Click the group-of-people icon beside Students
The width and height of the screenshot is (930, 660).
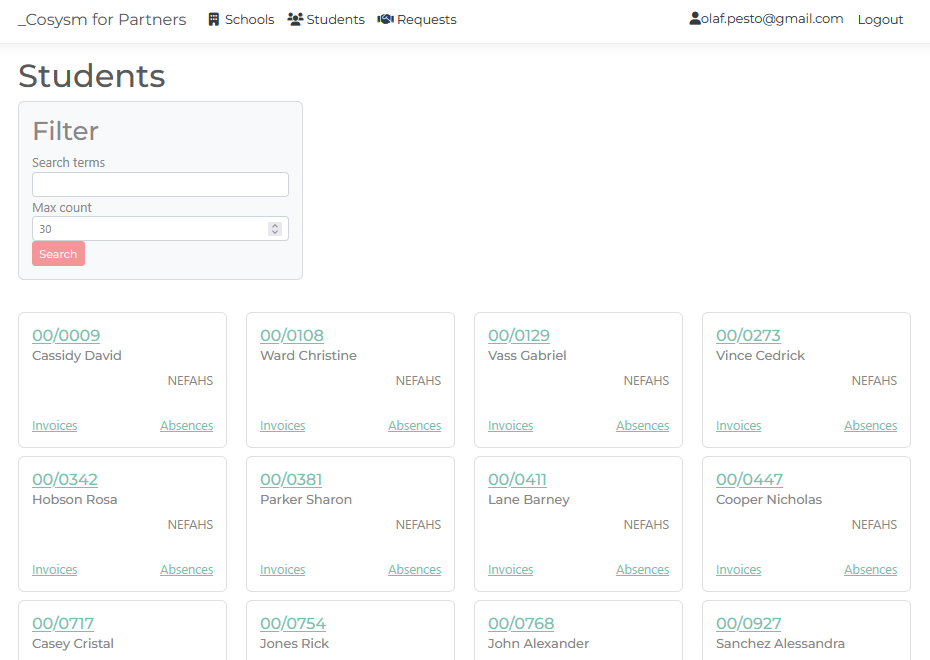(x=295, y=18)
